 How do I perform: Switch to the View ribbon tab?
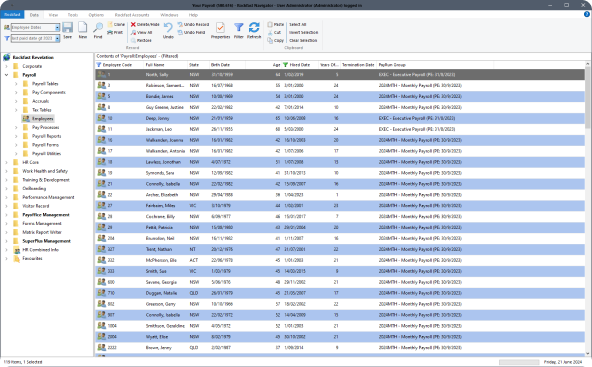click(53, 15)
